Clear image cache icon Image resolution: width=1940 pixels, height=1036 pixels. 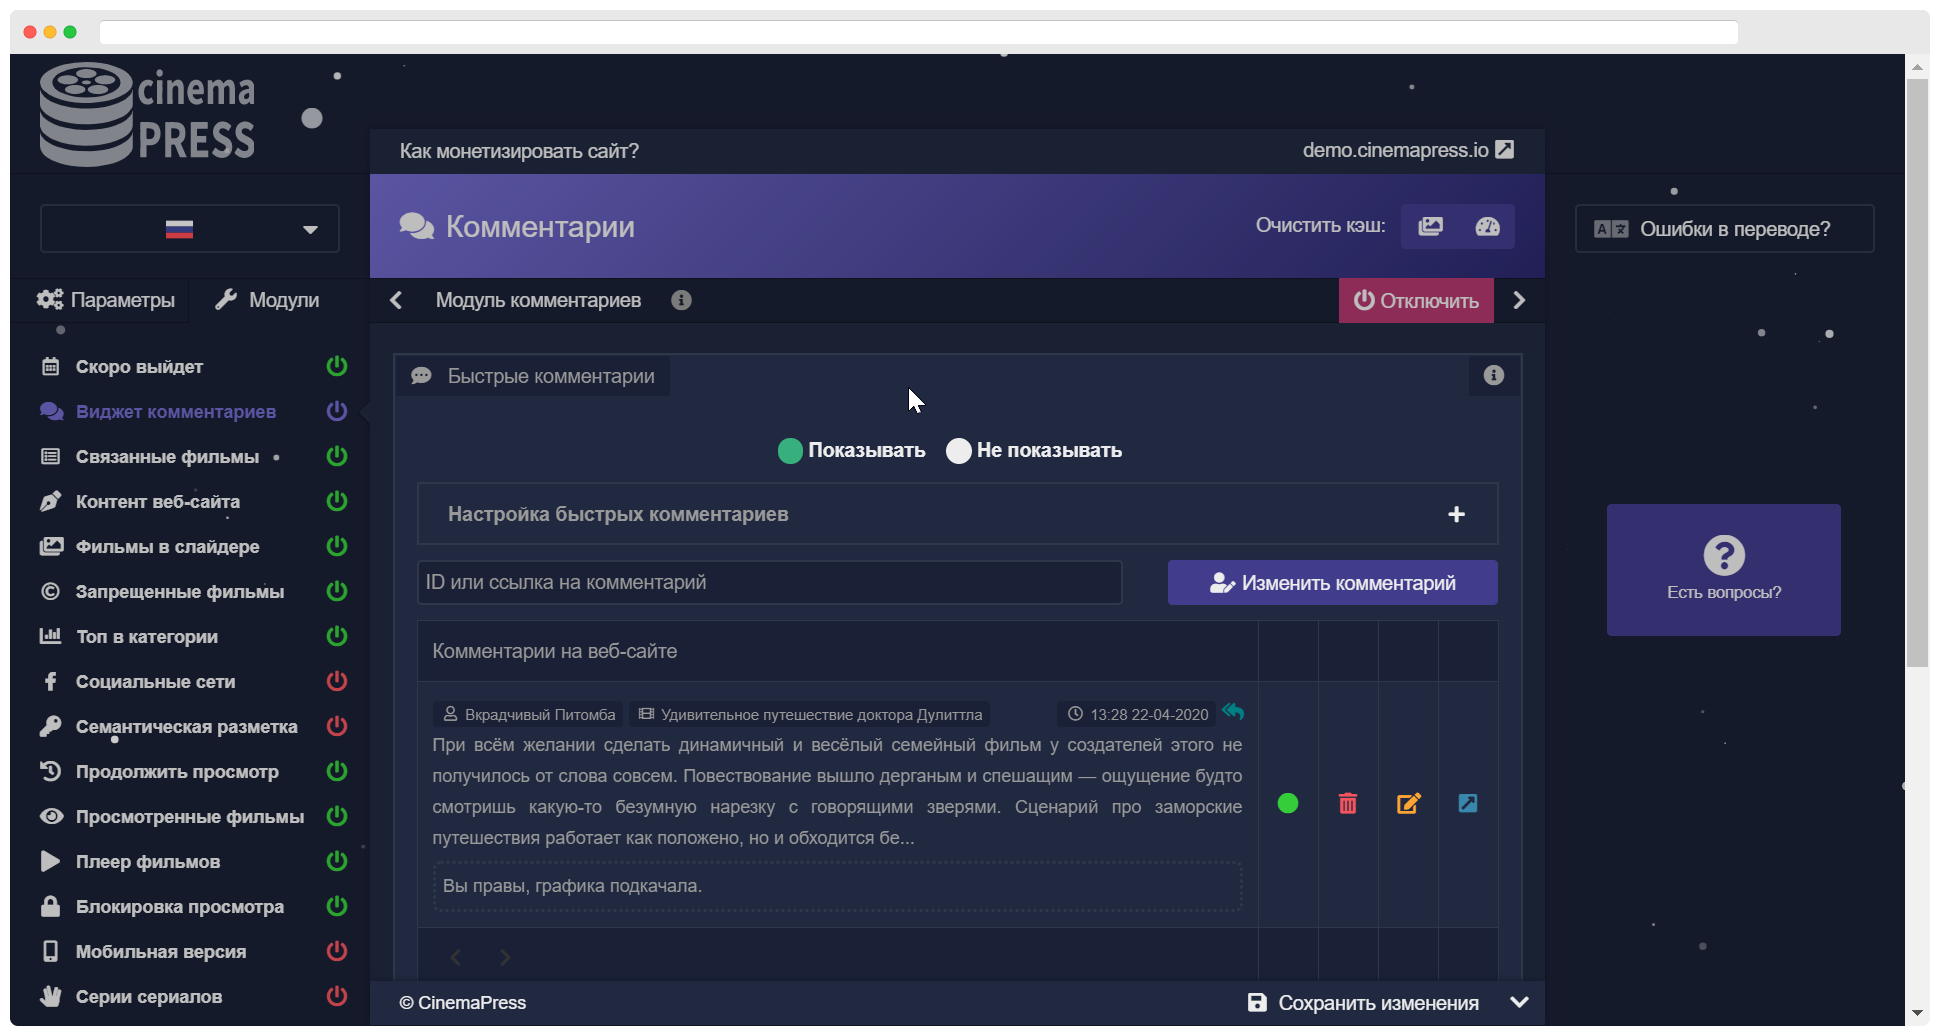pos(1430,226)
